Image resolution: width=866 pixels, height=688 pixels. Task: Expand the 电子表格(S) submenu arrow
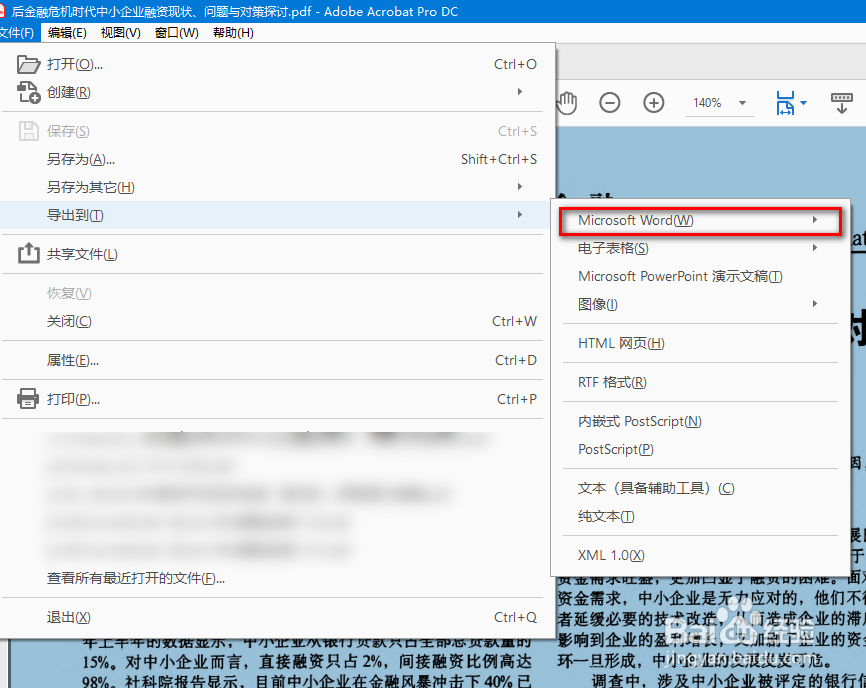(815, 248)
